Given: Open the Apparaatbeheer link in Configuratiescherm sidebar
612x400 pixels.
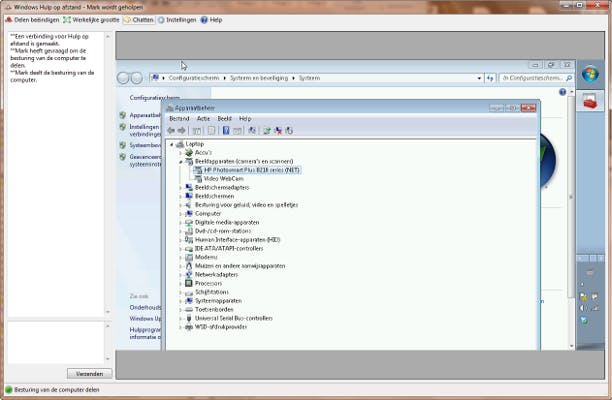Looking at the screenshot, I should [x=145, y=116].
